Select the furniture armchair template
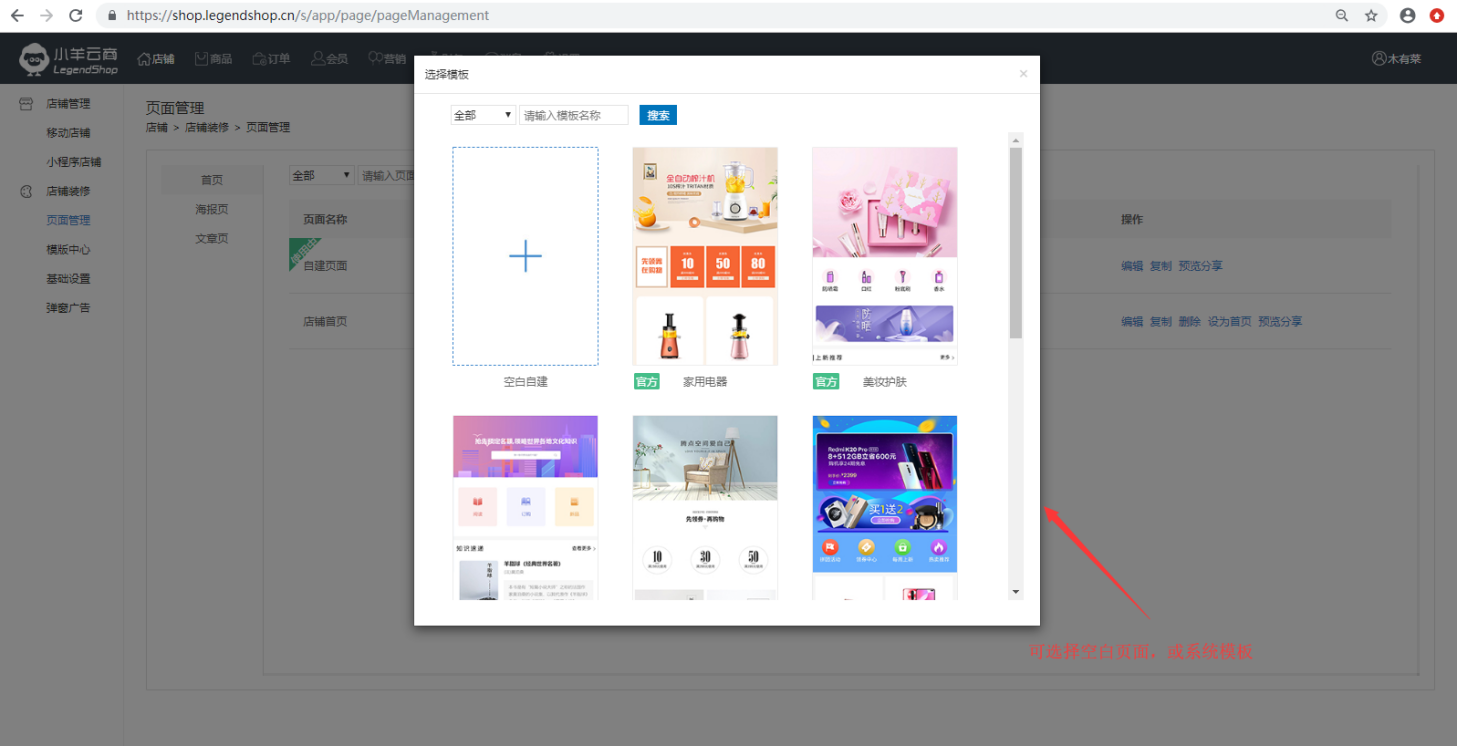 (705, 507)
